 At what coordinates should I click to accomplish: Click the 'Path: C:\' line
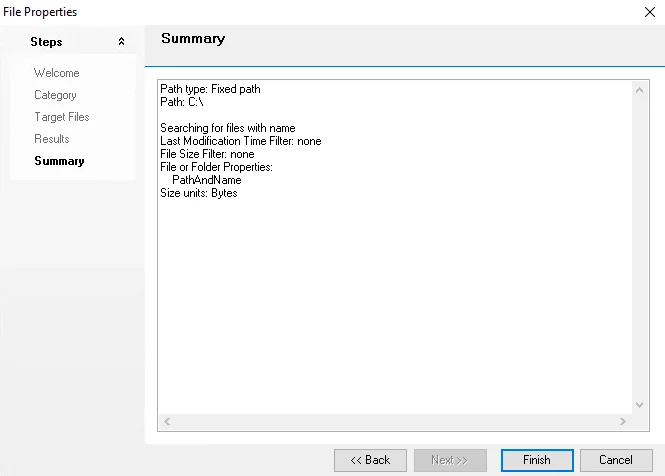182,102
